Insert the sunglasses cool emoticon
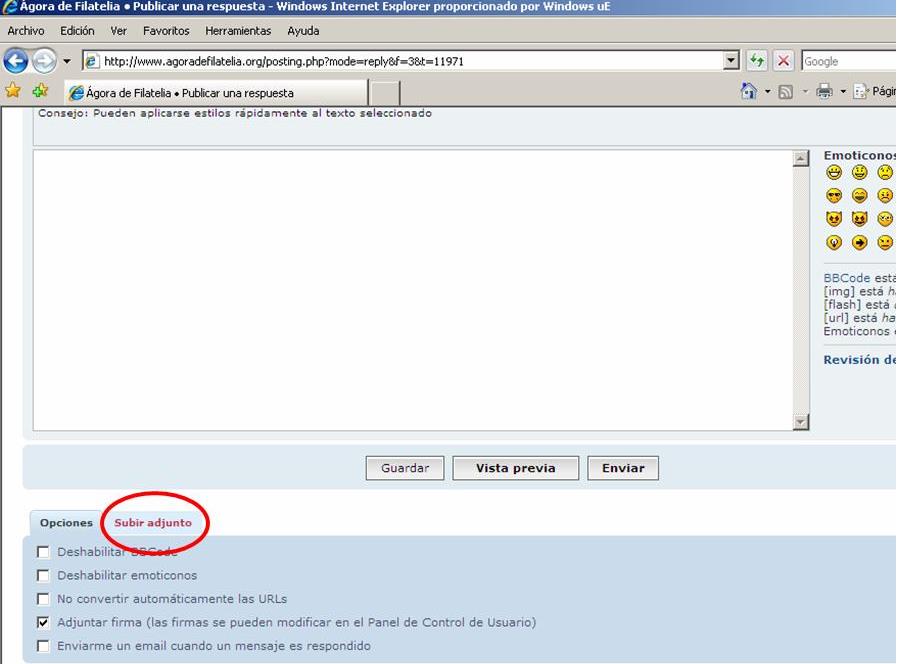 click(x=834, y=196)
